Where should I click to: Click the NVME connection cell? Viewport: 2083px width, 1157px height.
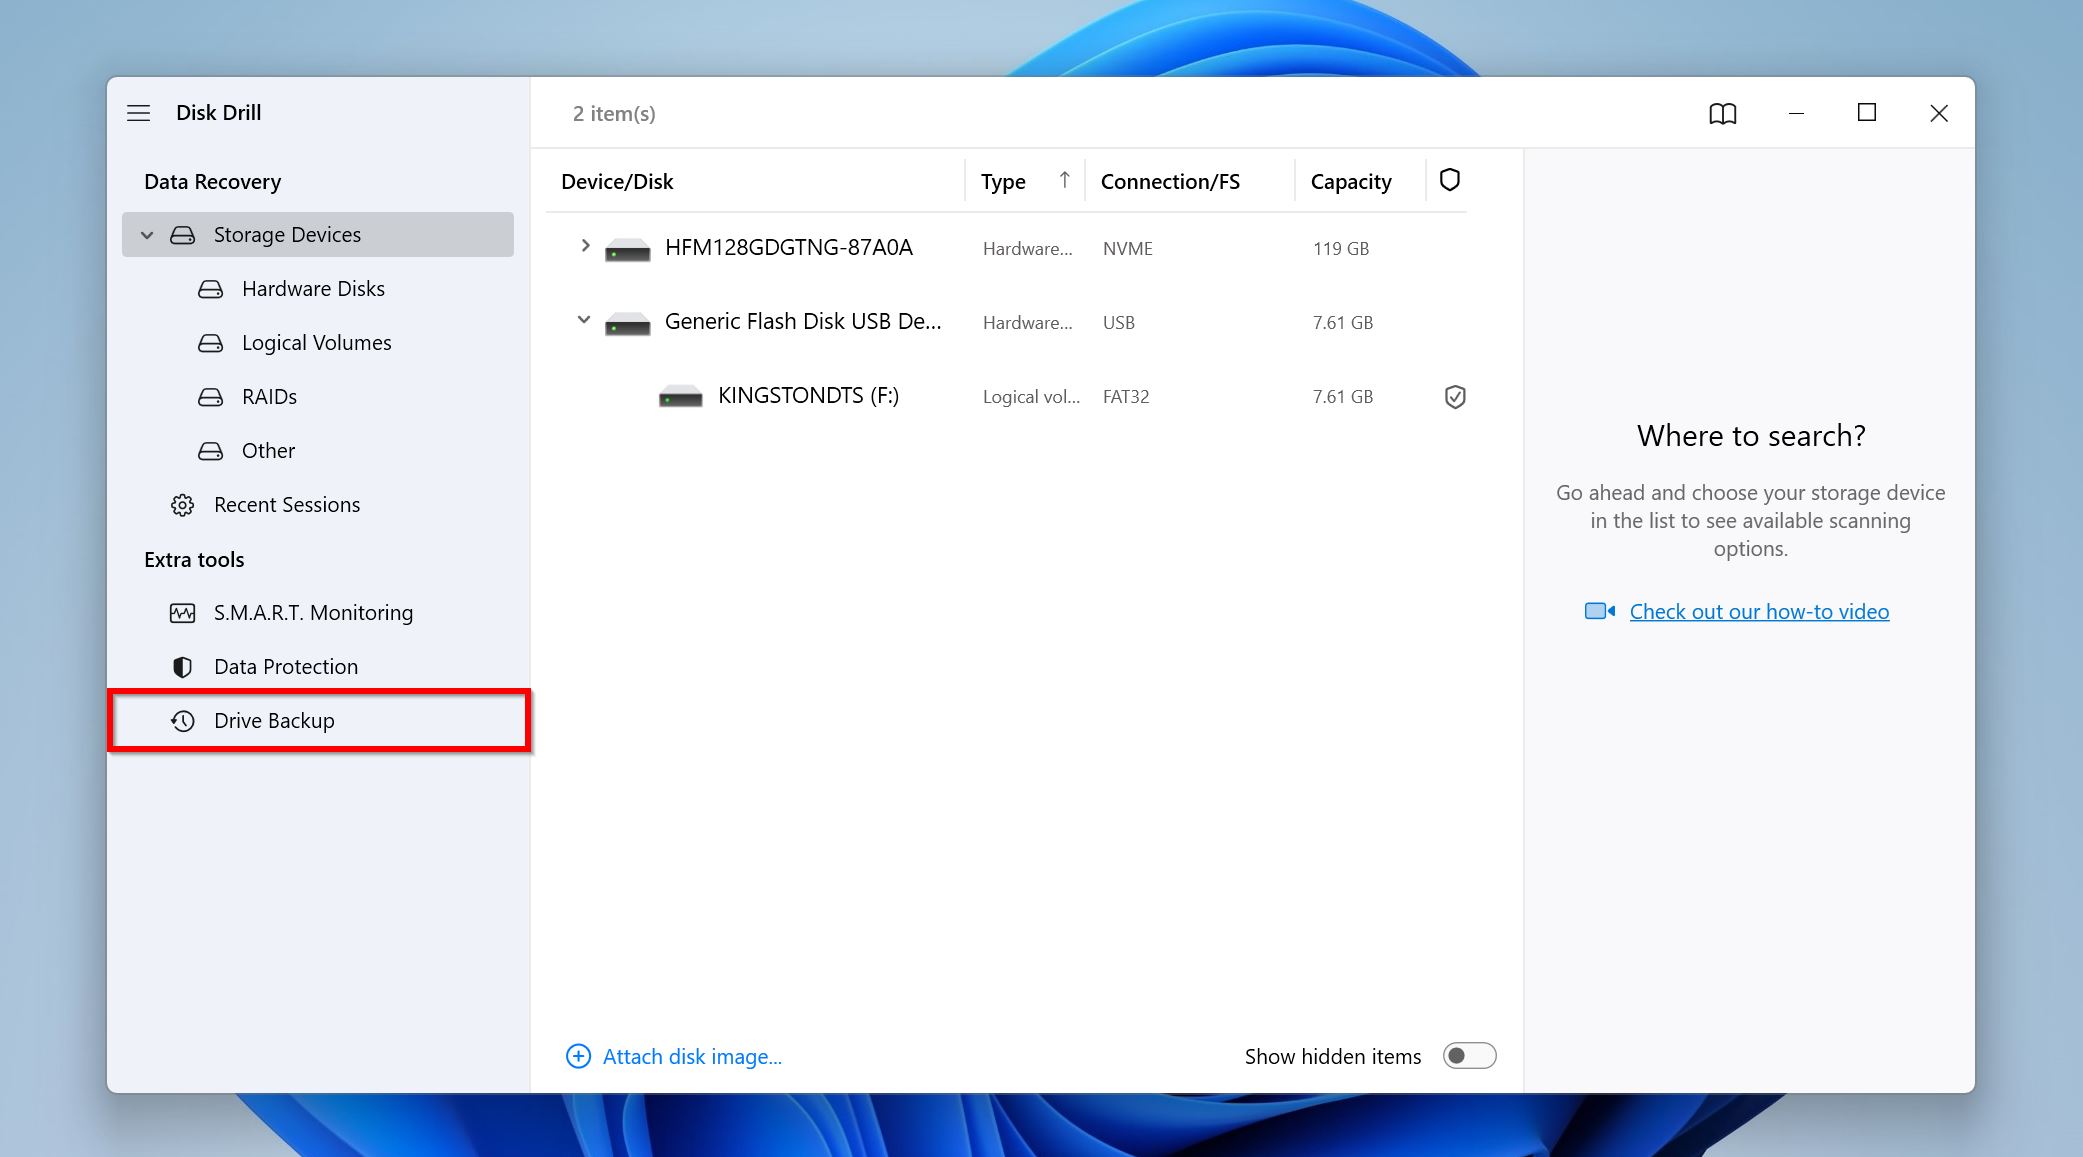pos(1127,249)
